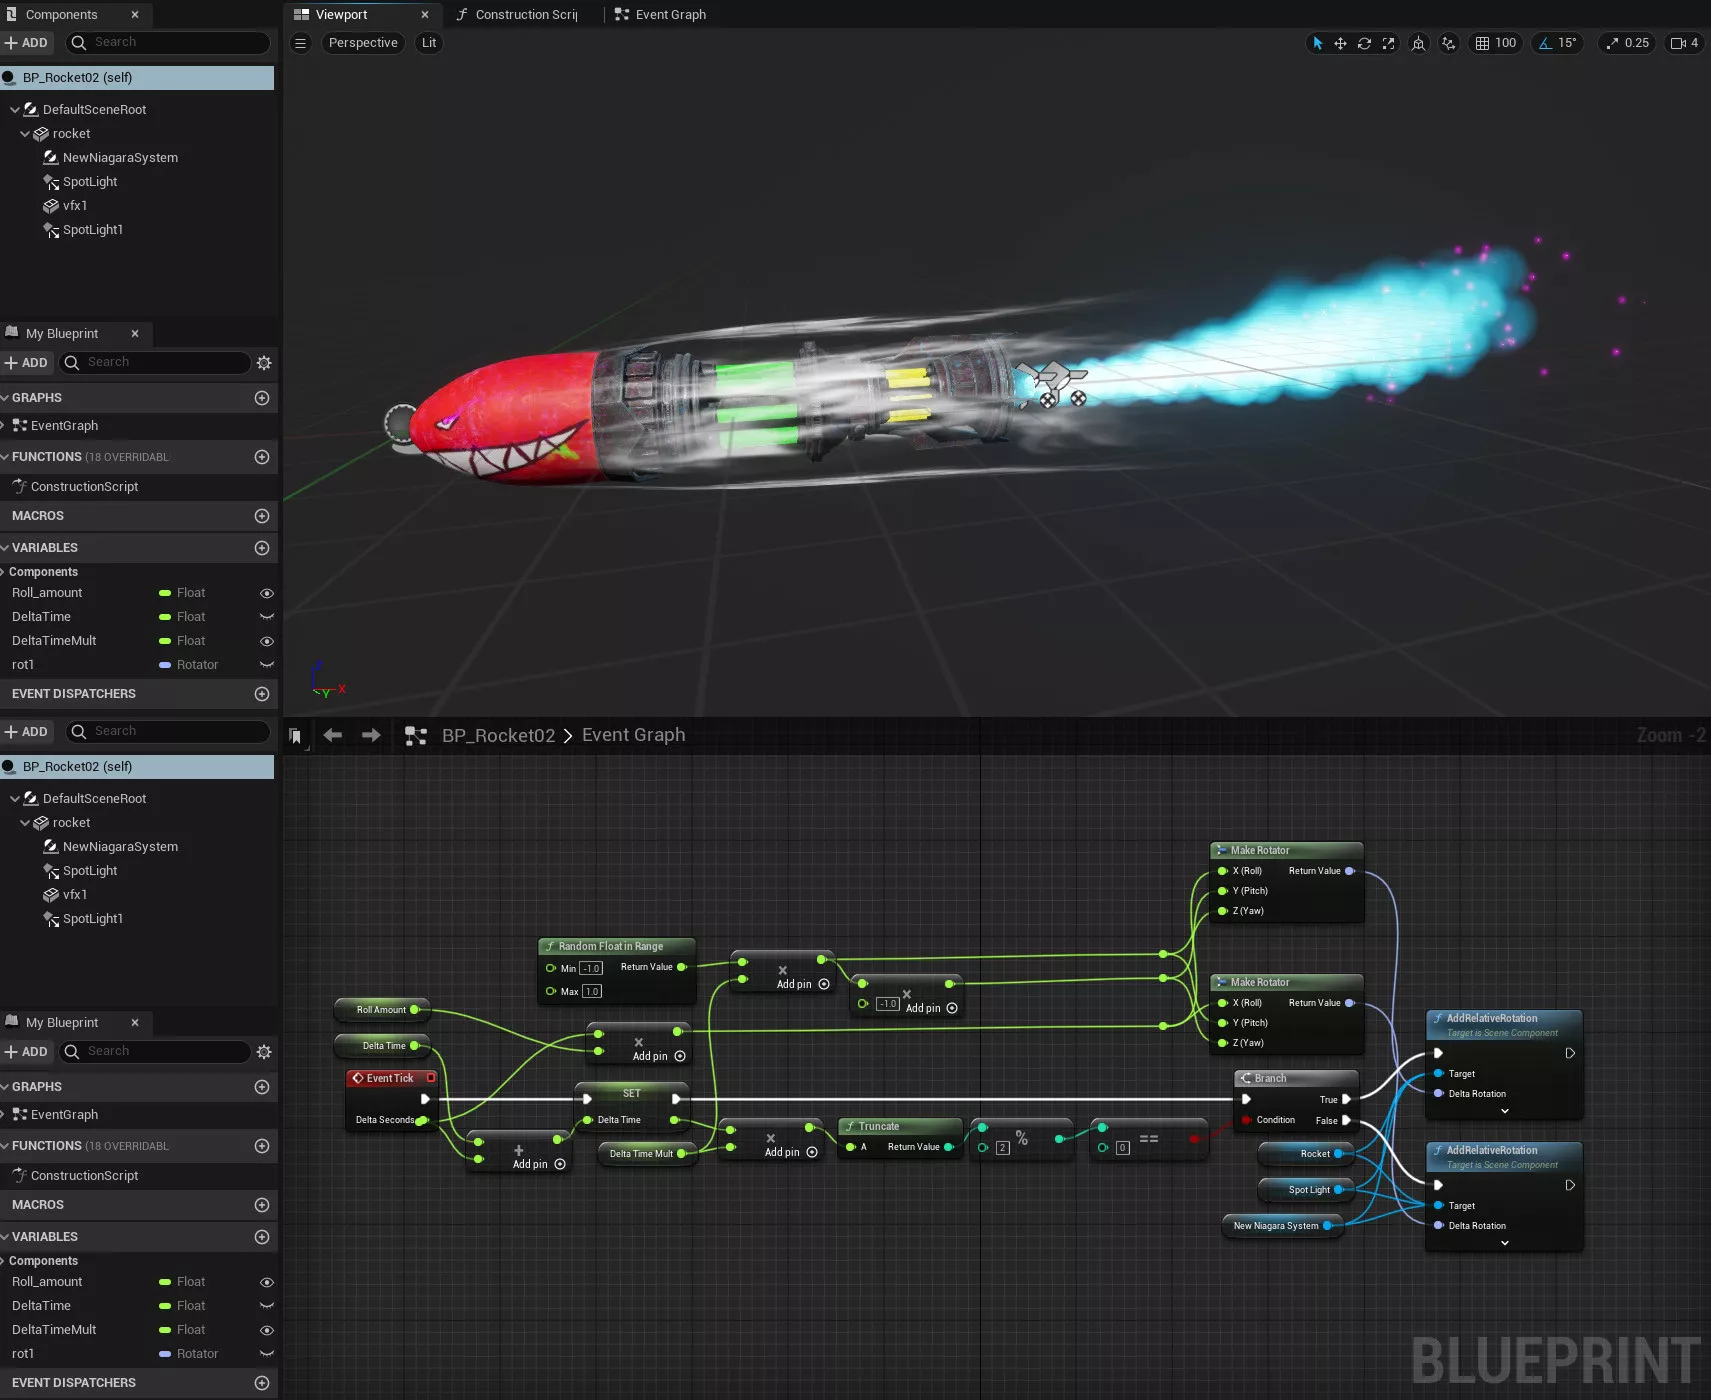The height and width of the screenshot is (1400, 1711).
Task: Switch to the Rotate gizmo tool
Action: [x=1364, y=43]
